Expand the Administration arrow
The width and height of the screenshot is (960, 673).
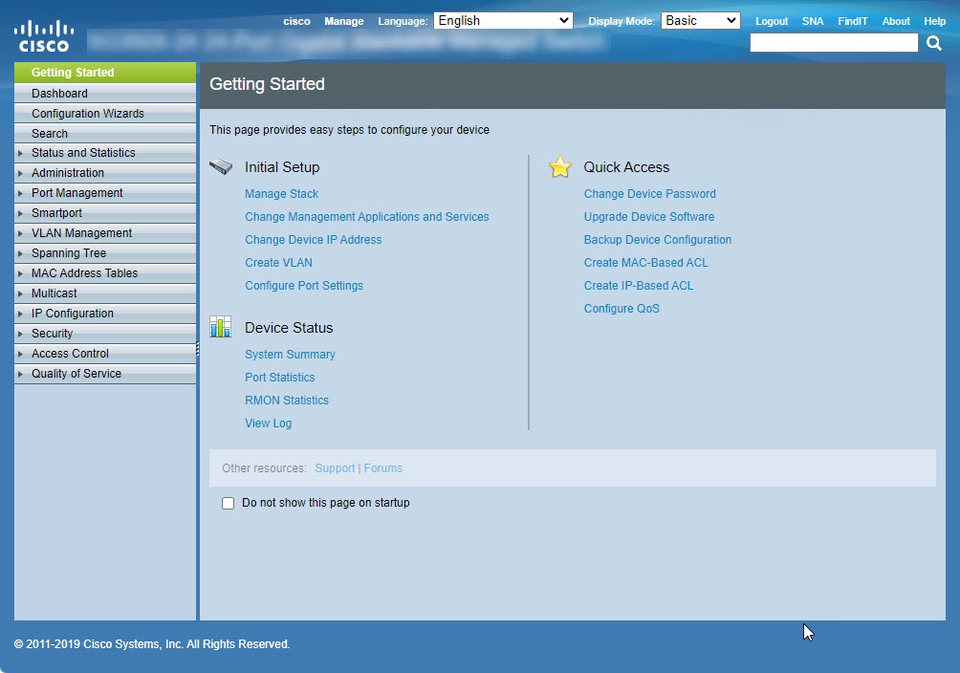tap(20, 173)
